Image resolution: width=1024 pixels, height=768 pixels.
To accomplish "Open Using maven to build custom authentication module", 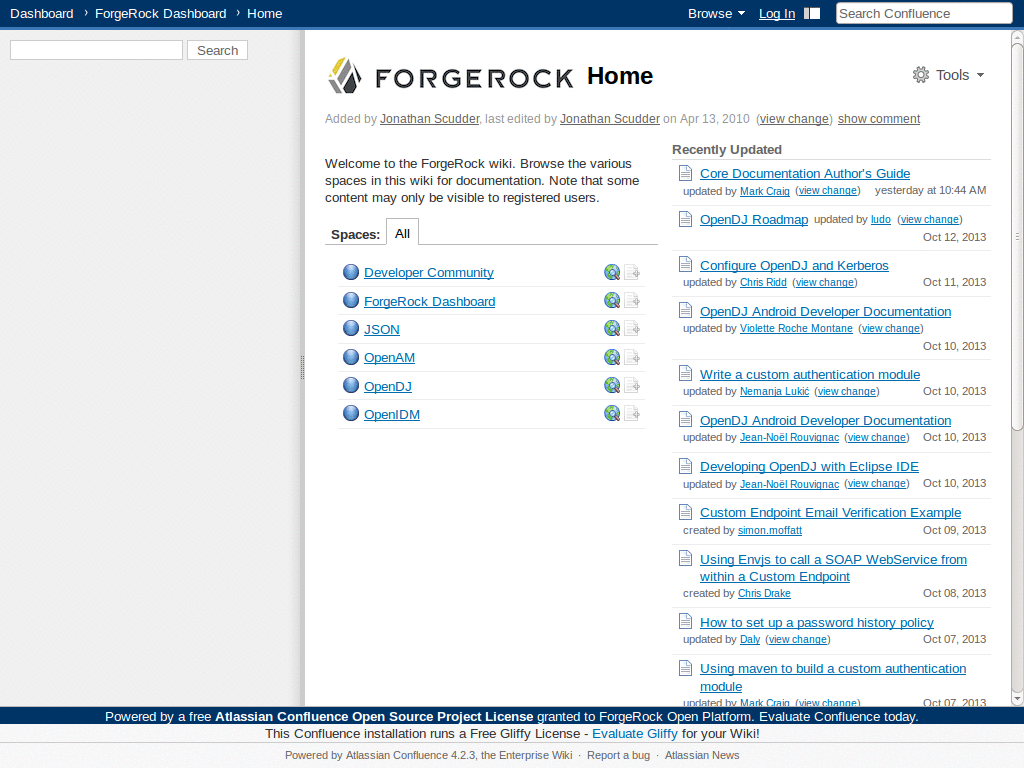I will pos(833,677).
